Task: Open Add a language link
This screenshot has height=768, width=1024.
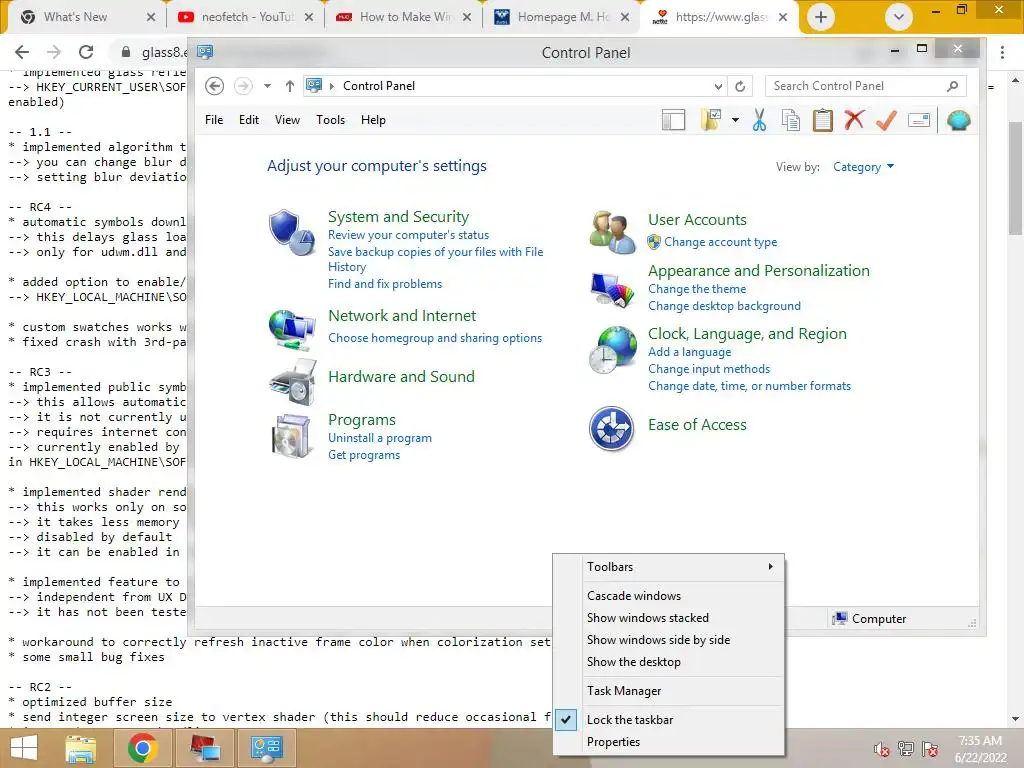Action: pyautogui.click(x=689, y=352)
